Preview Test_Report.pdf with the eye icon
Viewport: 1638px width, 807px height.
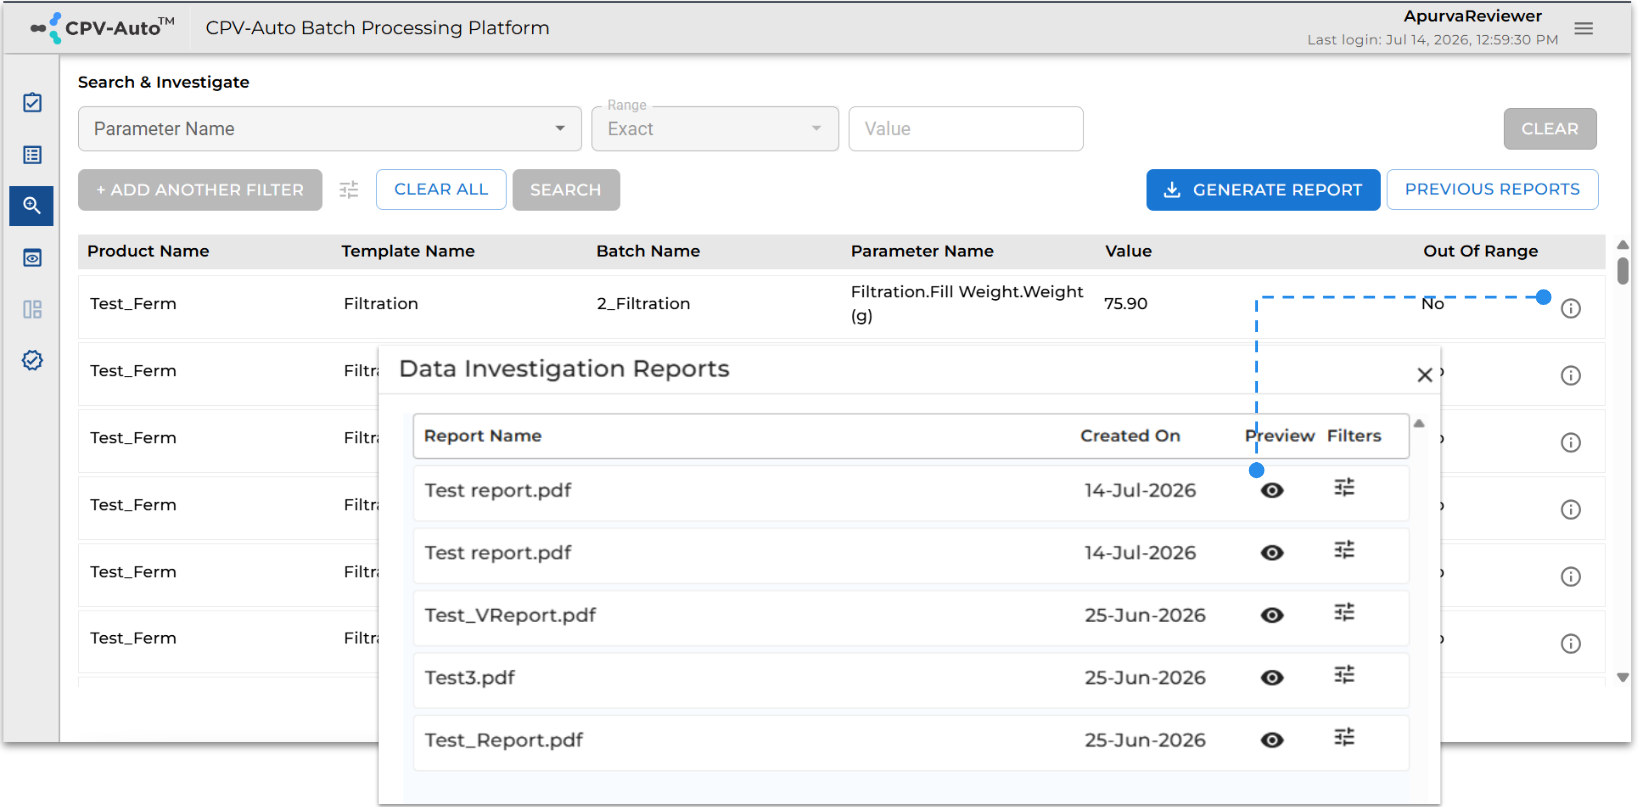pyautogui.click(x=1272, y=740)
